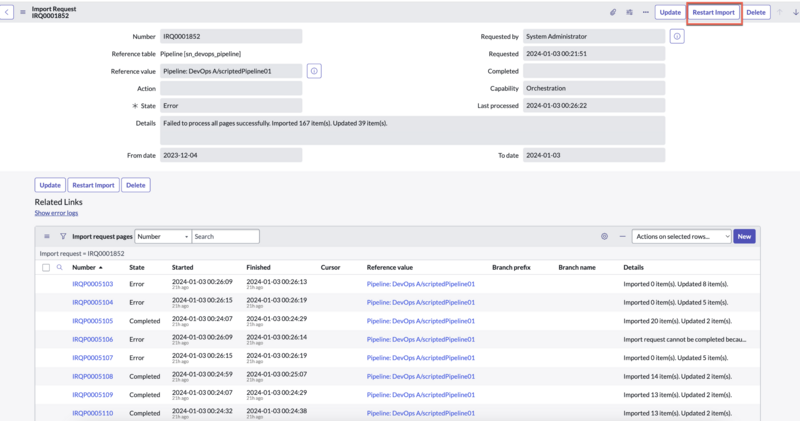Open Actions on selected rows dropdown
Screen dimensions: 800x421
pyautogui.click(x=682, y=236)
